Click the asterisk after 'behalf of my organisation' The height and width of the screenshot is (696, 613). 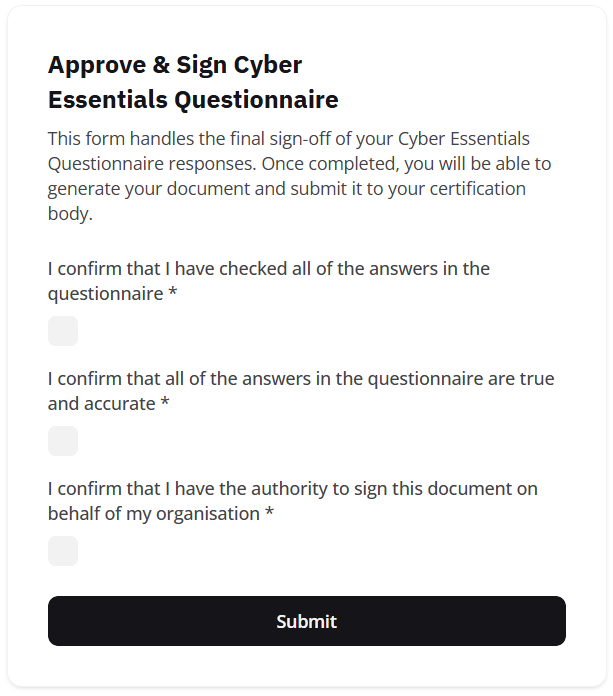pyautogui.click(x=269, y=515)
